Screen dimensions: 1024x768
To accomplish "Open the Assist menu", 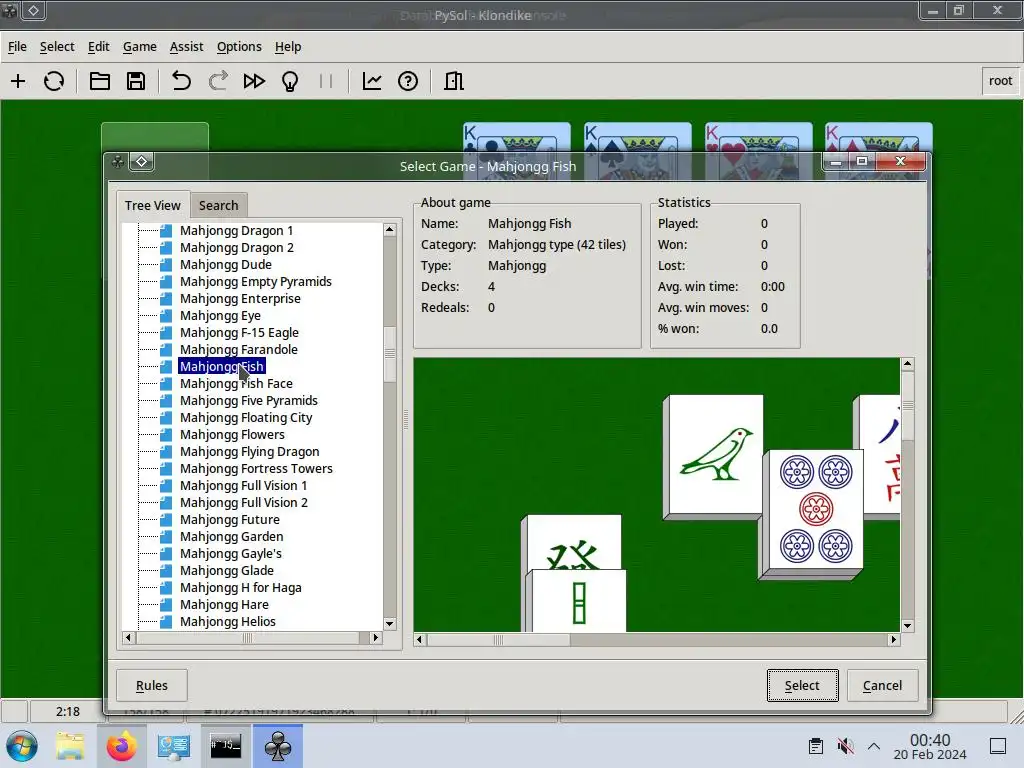I will (186, 46).
